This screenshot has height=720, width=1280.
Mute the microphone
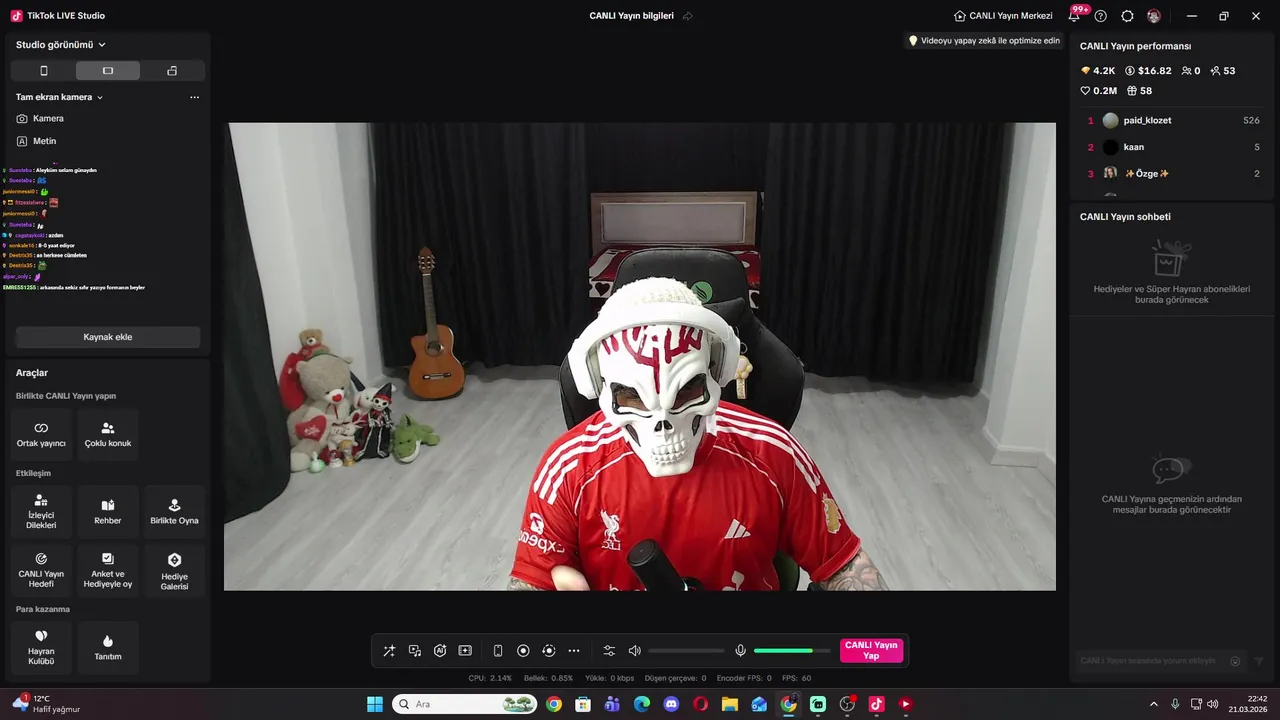tap(740, 651)
